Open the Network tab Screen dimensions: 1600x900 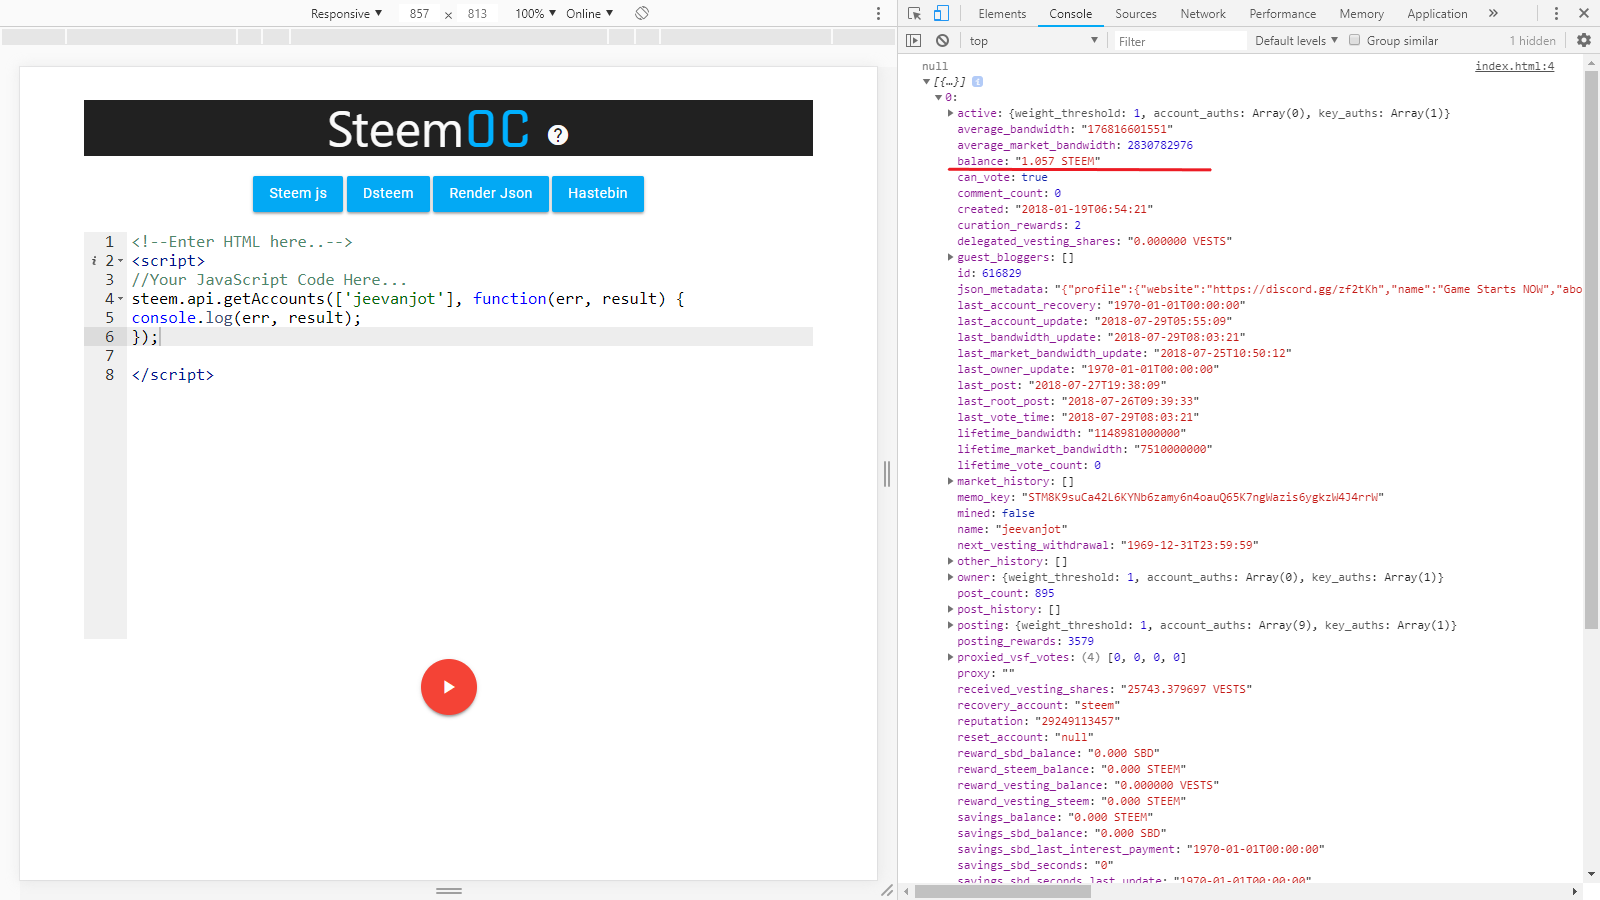coord(1203,14)
